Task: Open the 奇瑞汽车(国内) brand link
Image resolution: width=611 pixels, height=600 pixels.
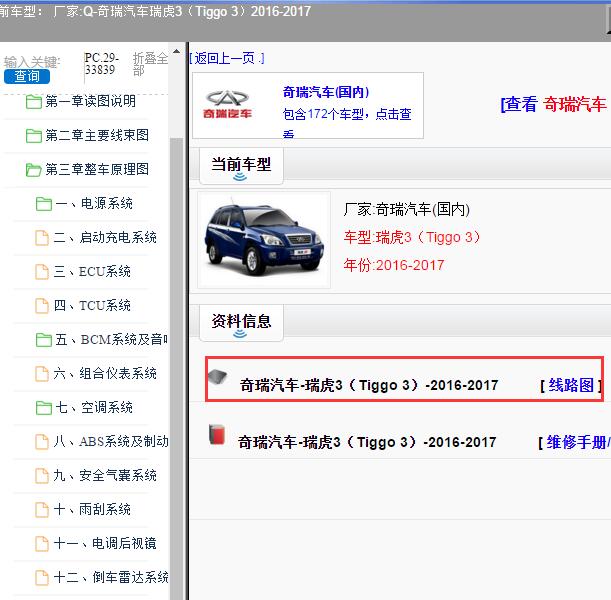Action: click(x=326, y=92)
